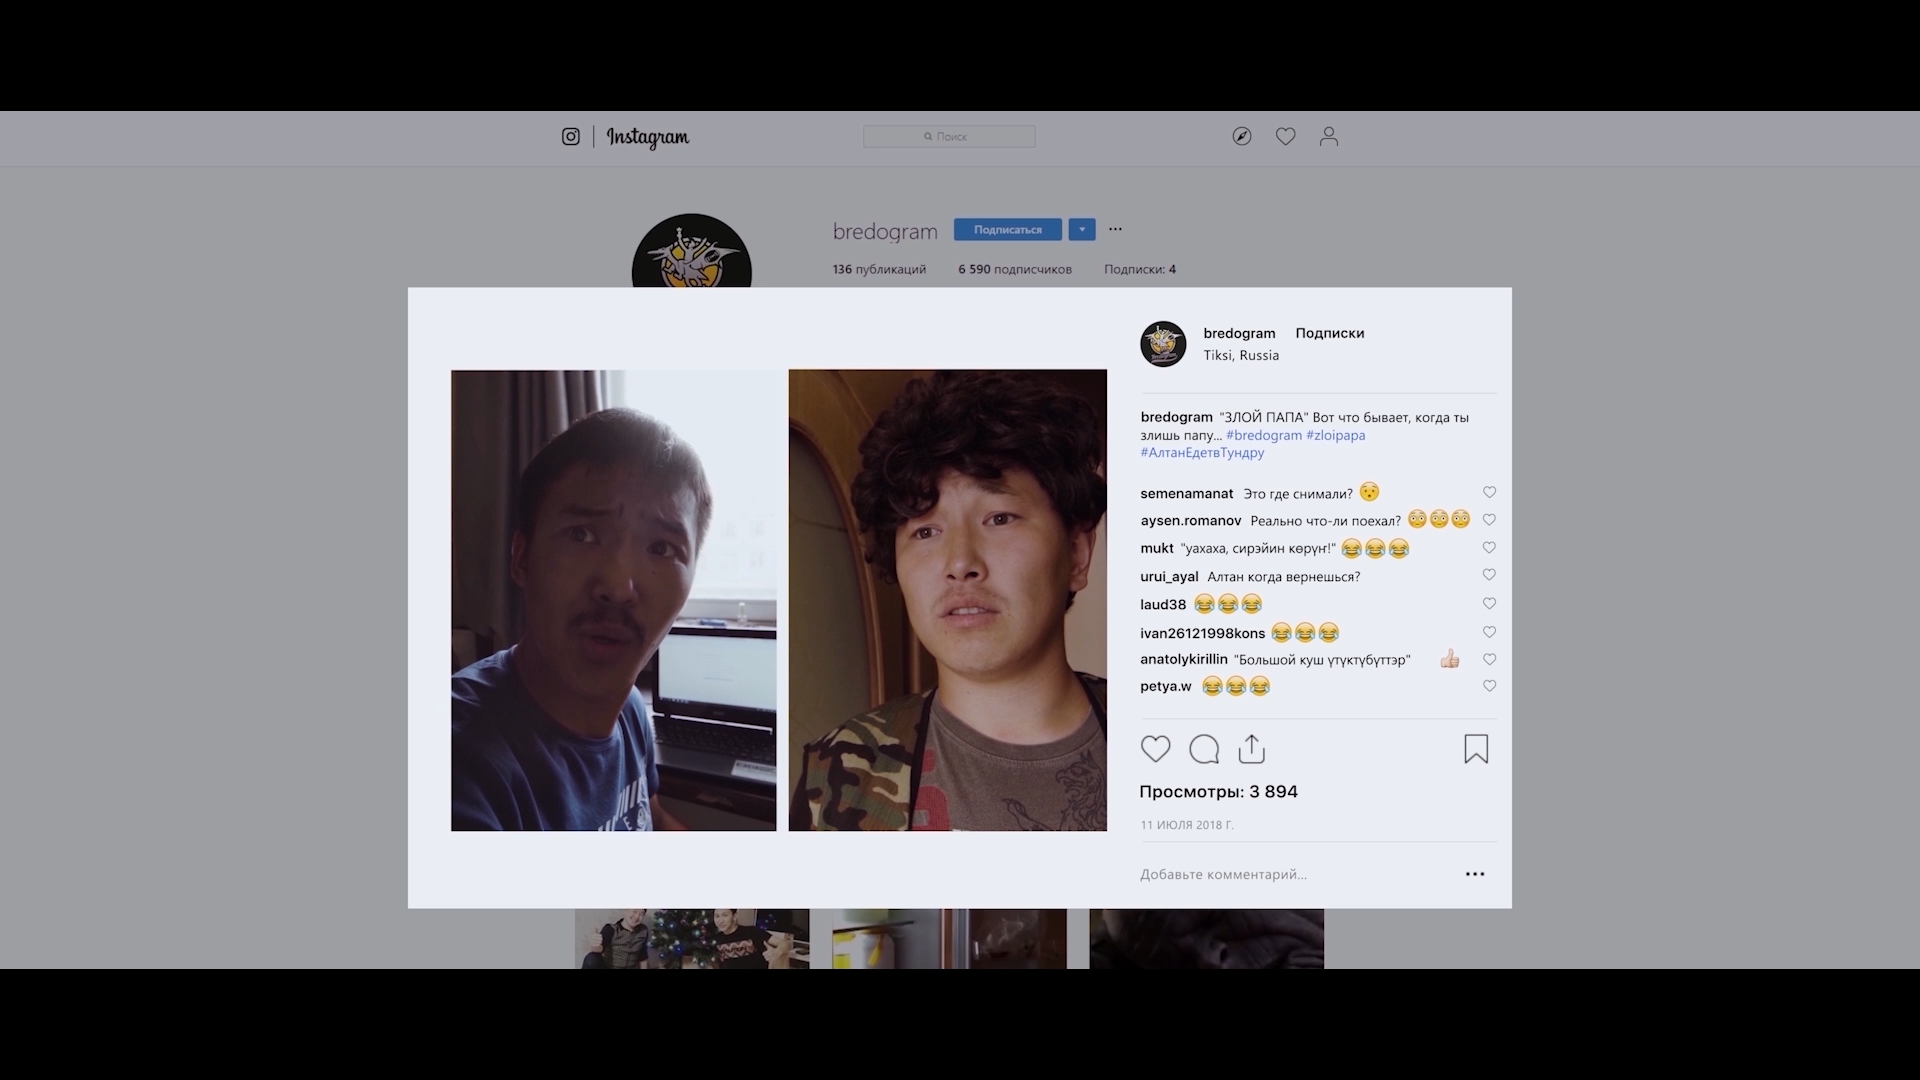Click the bredogram profile name heading

click(885, 232)
